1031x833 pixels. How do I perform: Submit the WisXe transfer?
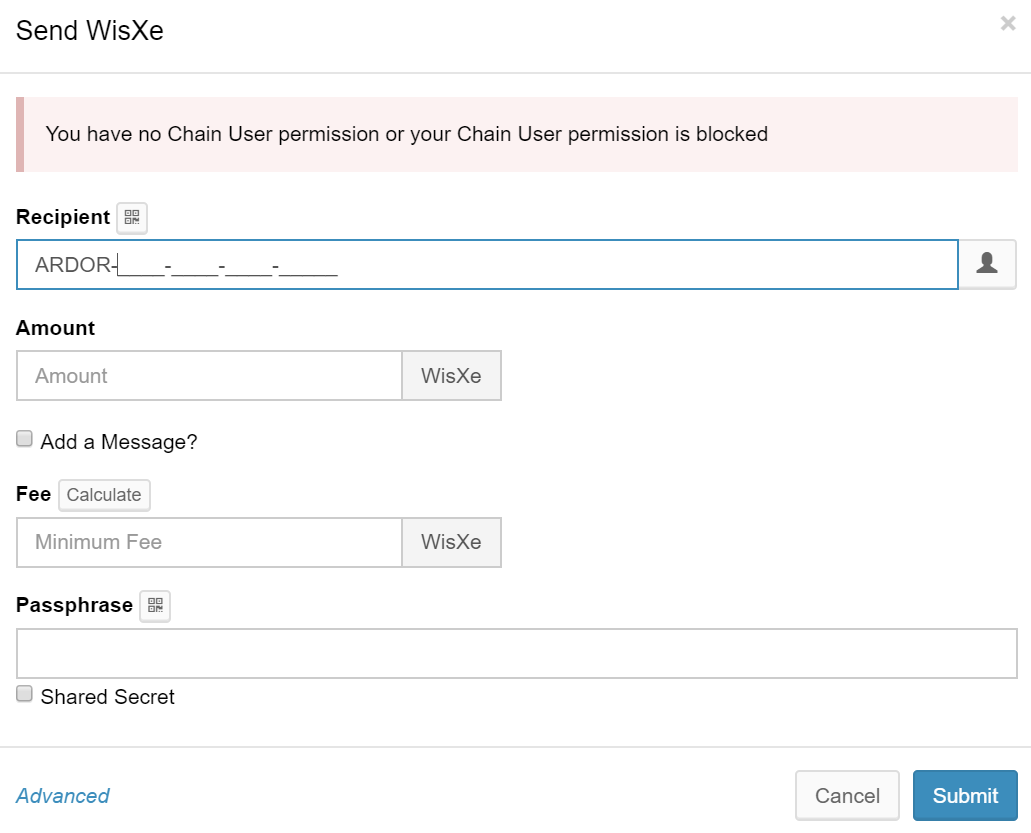point(965,796)
